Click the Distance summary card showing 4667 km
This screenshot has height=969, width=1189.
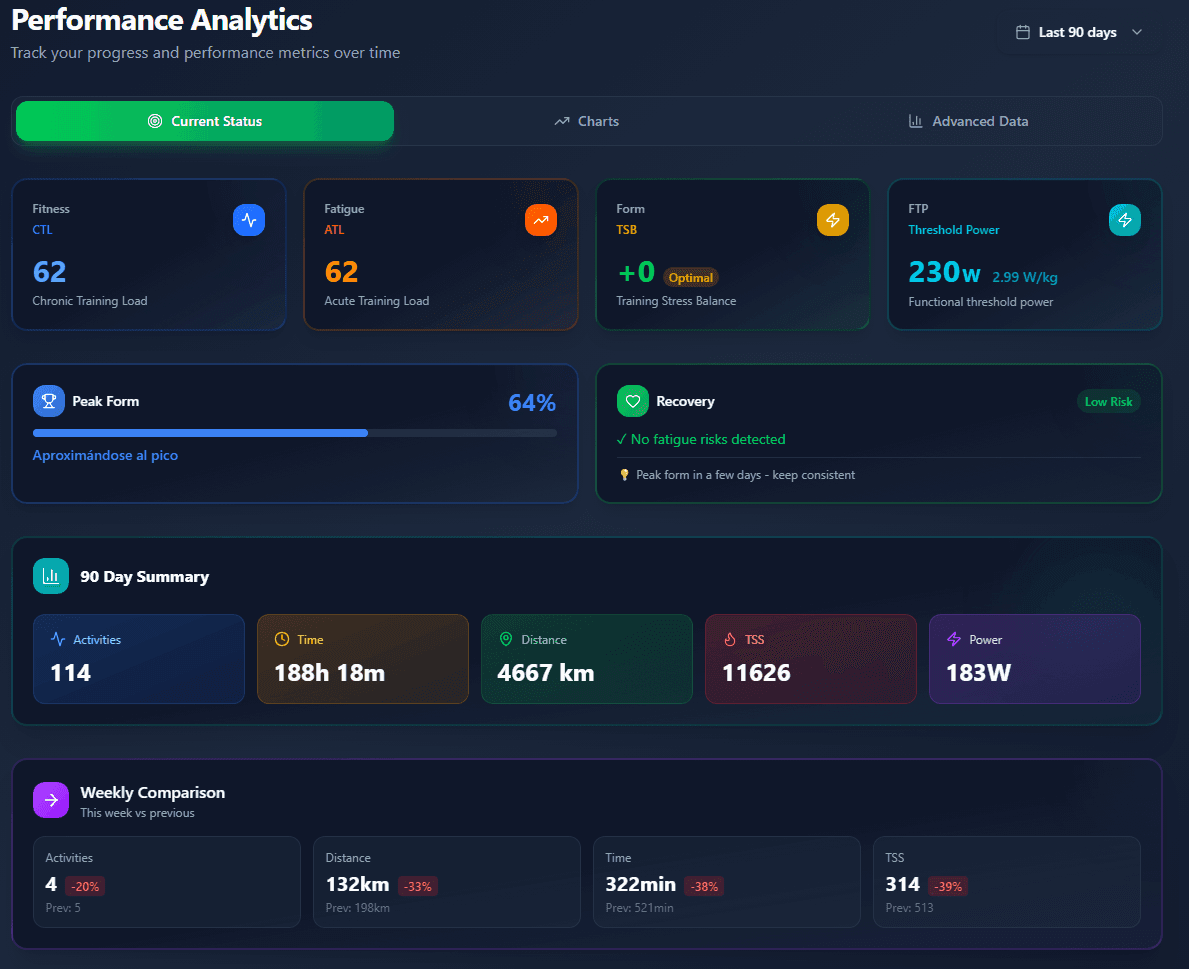(x=586, y=658)
